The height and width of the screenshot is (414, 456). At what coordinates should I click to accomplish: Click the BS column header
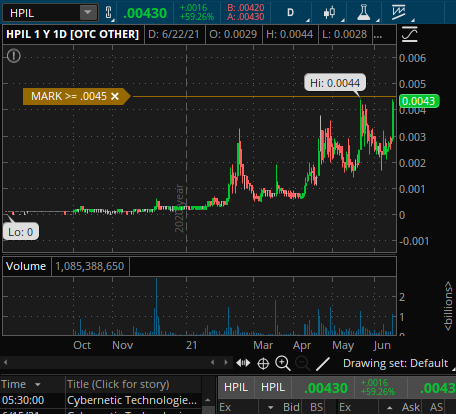(316, 407)
